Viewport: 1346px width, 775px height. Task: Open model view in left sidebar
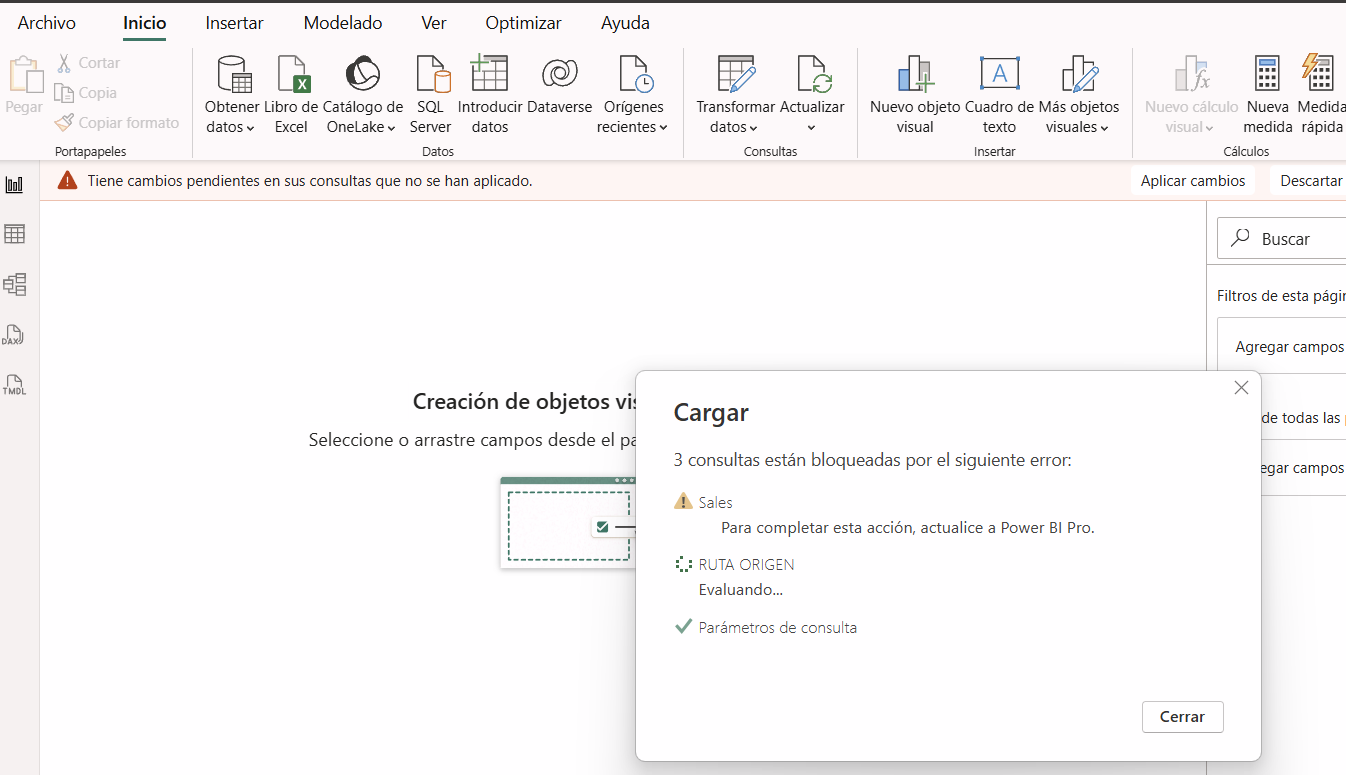pyautogui.click(x=15, y=285)
